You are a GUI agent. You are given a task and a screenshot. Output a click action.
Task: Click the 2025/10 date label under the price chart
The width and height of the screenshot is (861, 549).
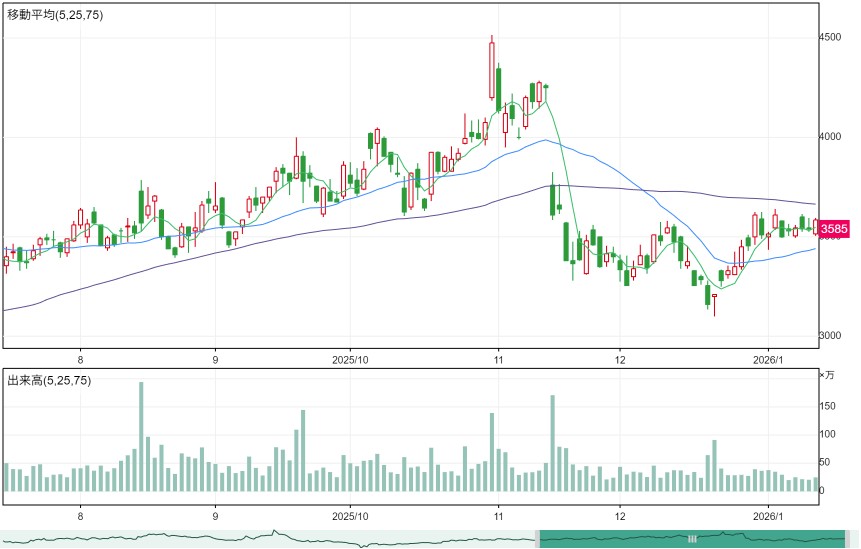tap(350, 360)
